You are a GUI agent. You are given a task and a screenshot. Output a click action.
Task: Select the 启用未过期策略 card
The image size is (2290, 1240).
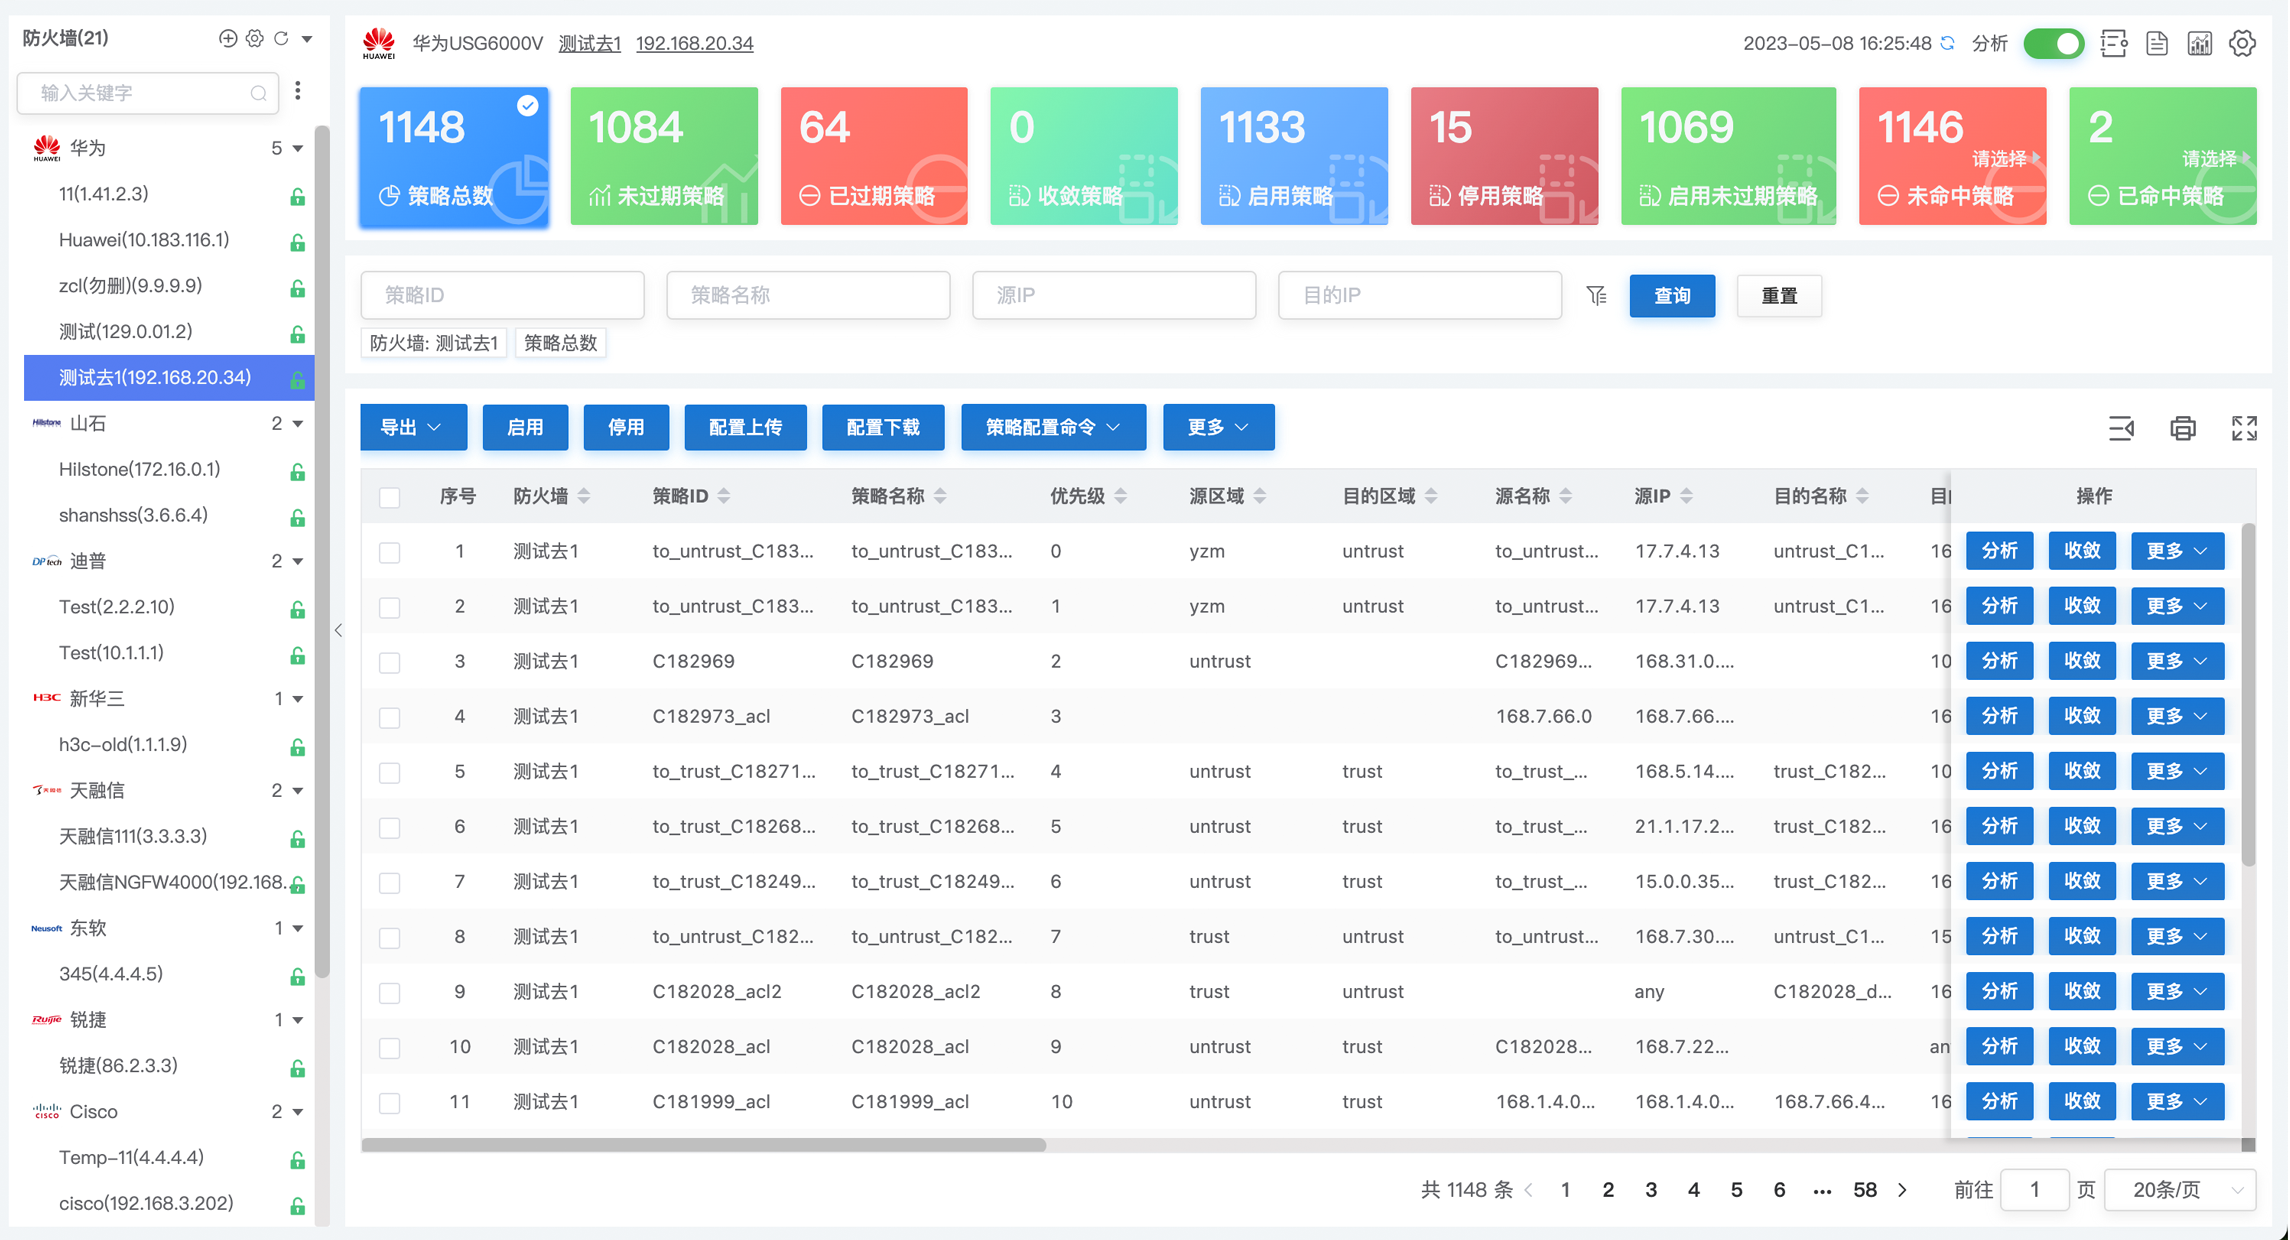coord(1728,156)
